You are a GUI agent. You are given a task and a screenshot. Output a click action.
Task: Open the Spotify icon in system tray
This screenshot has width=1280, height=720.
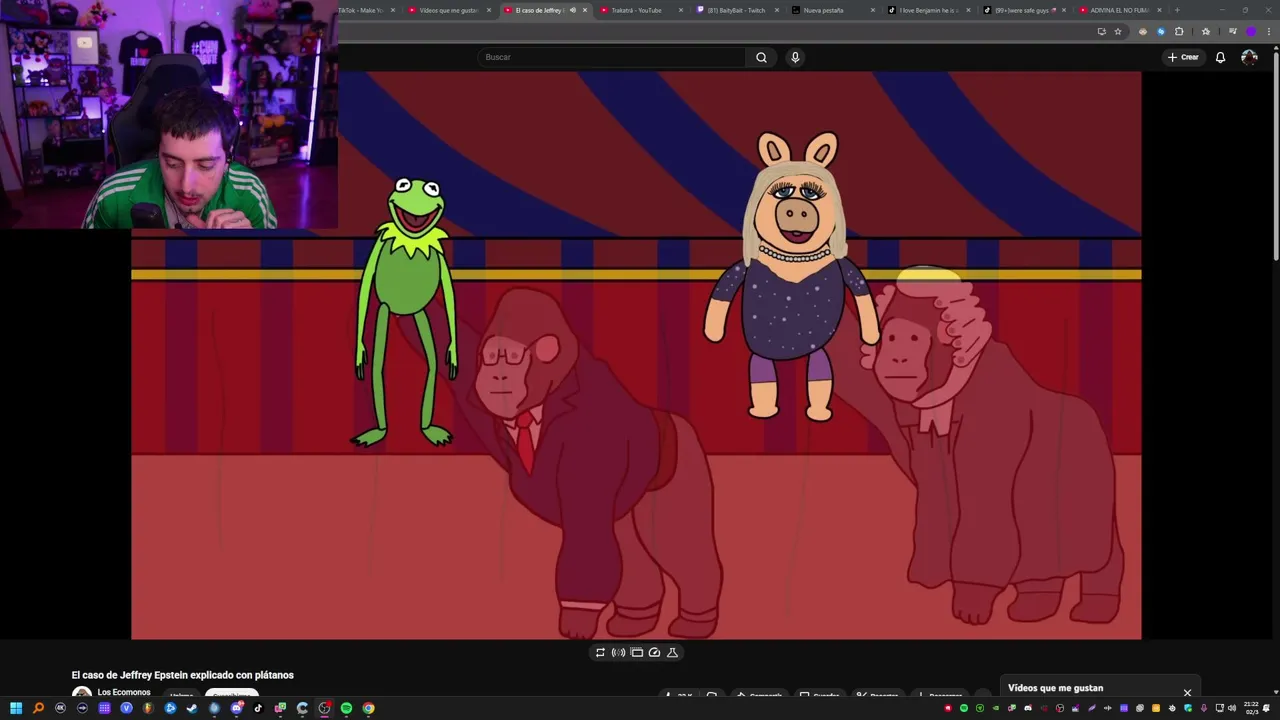click(x=964, y=708)
